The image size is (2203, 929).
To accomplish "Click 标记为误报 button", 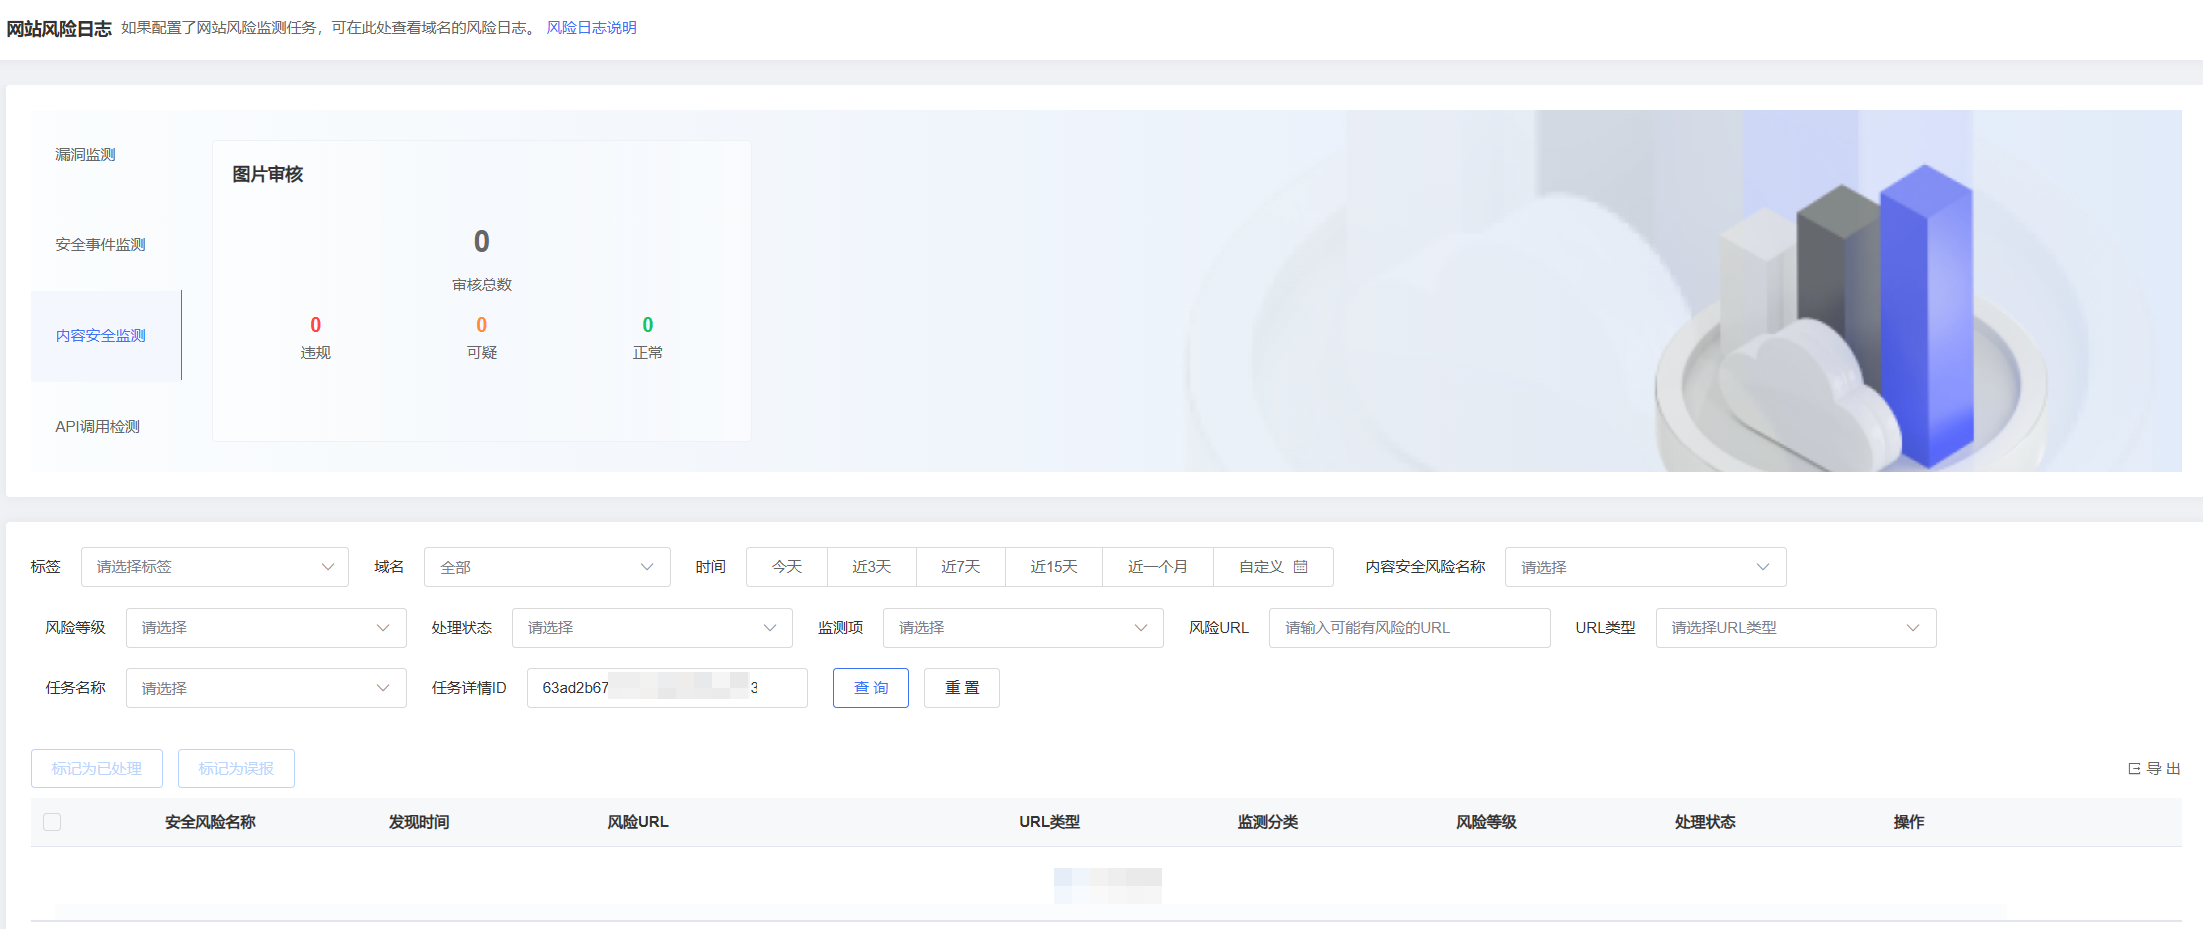I will pyautogui.click(x=236, y=769).
